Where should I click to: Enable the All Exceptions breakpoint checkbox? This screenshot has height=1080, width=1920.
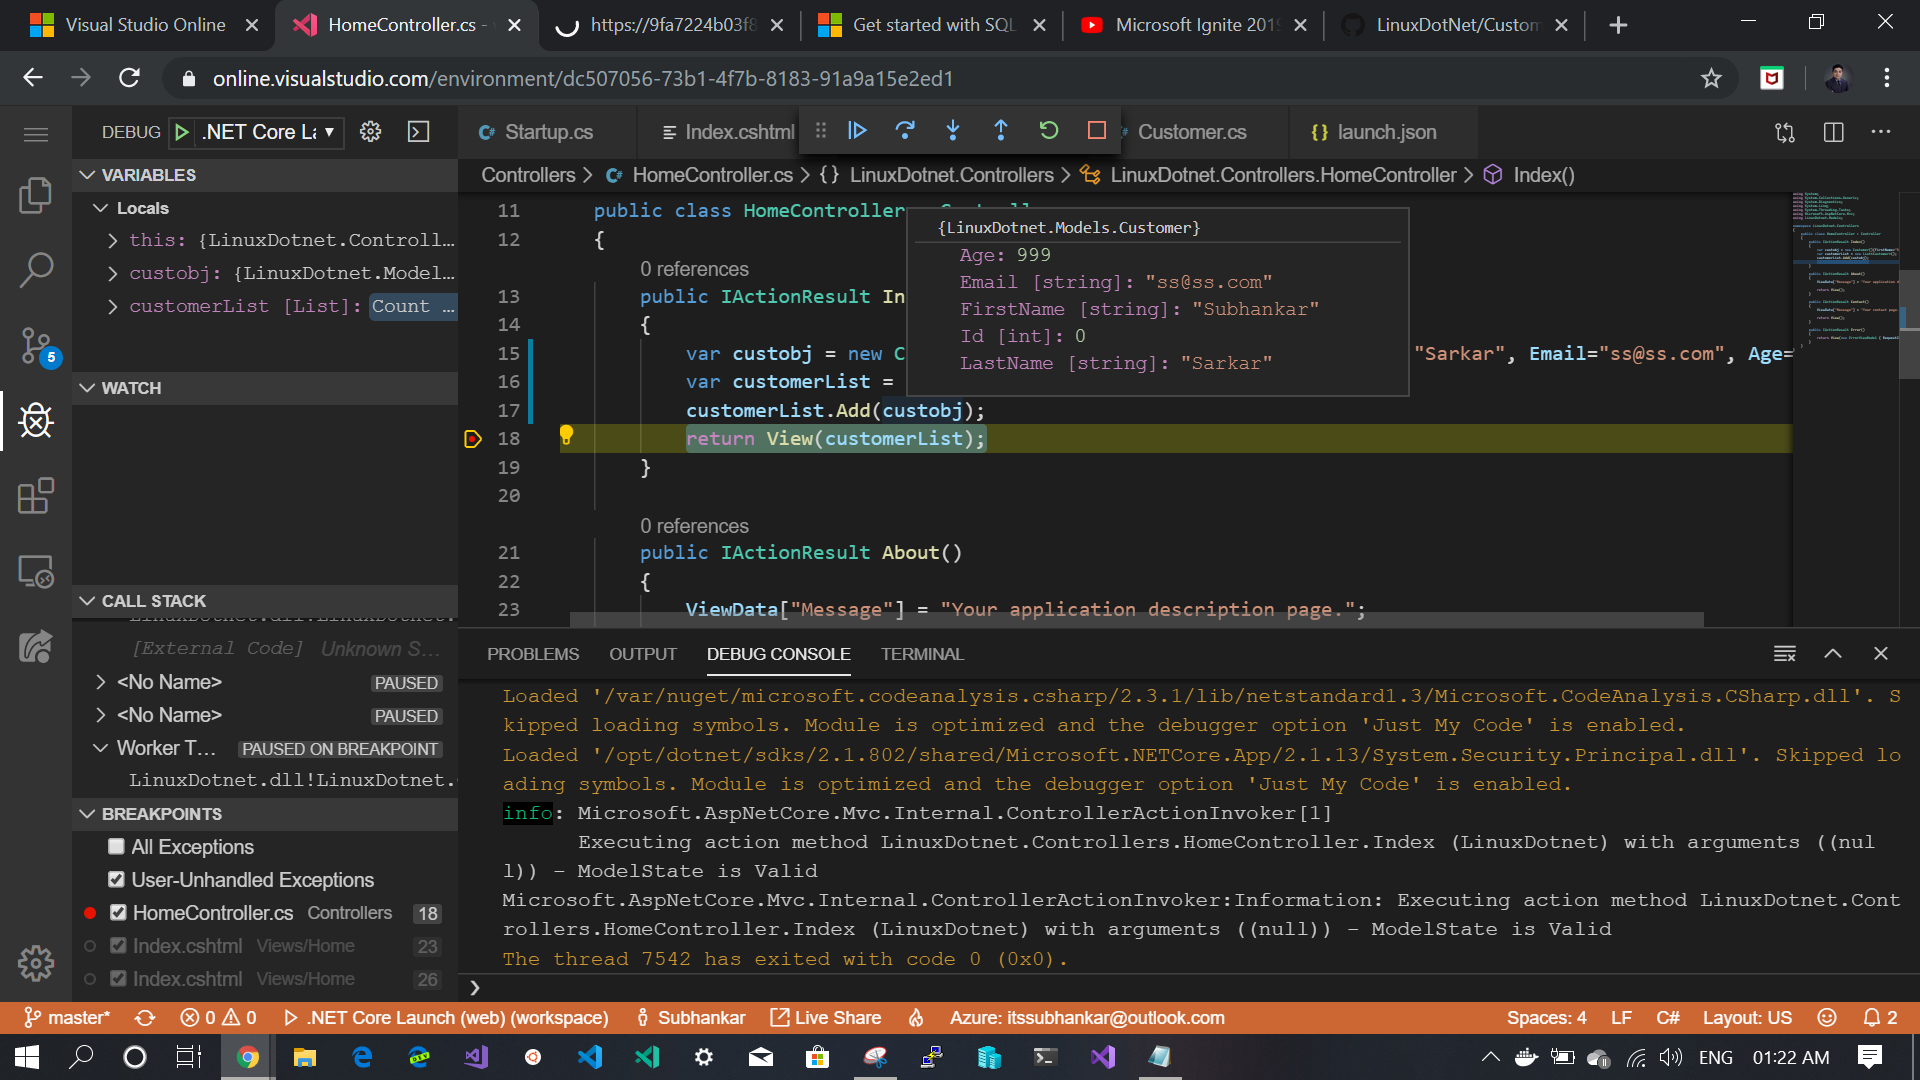click(x=117, y=847)
